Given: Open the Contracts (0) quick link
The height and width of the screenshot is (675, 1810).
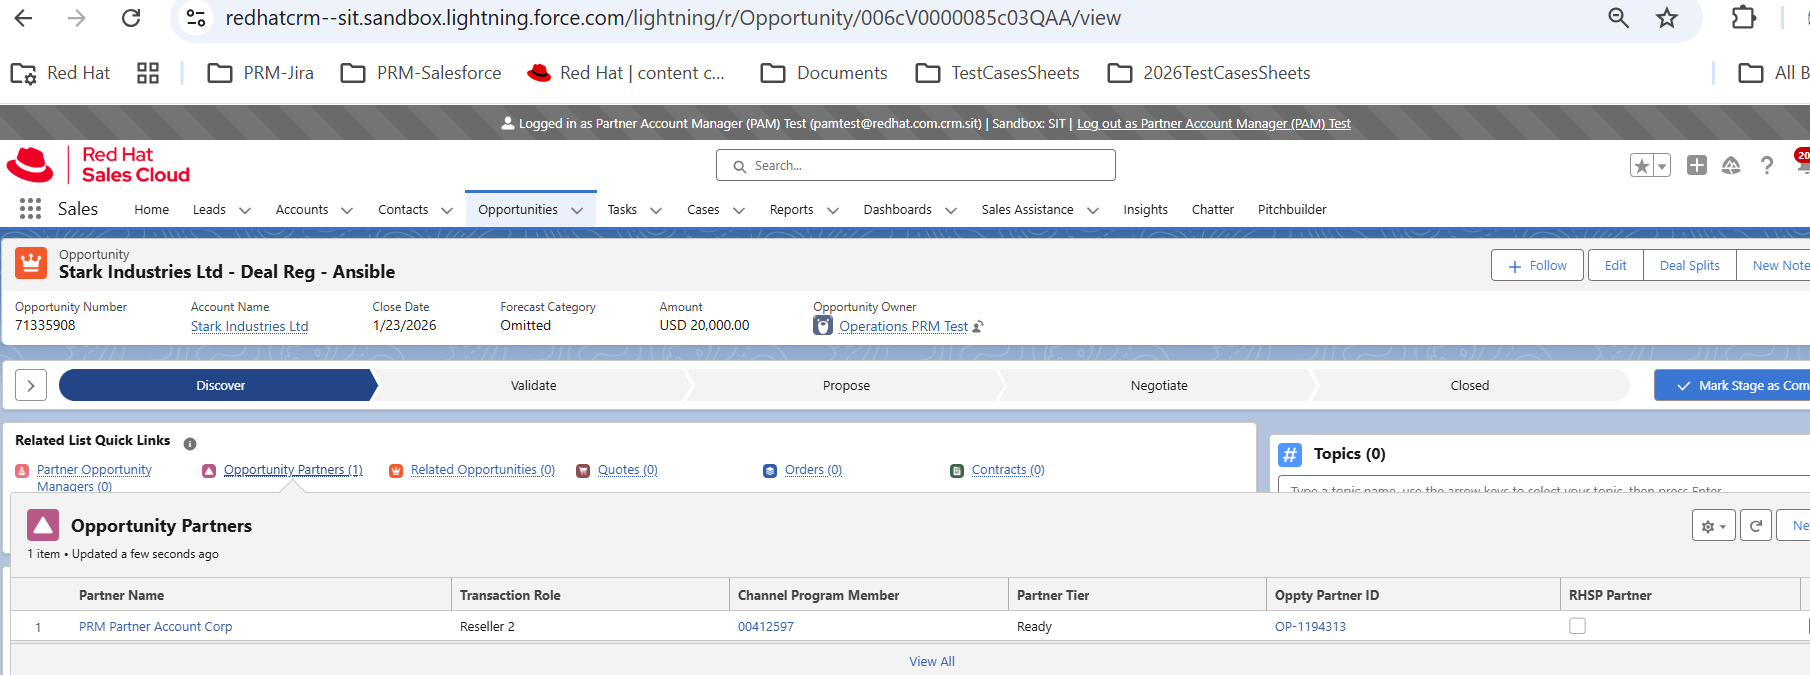Looking at the screenshot, I should point(1008,469).
